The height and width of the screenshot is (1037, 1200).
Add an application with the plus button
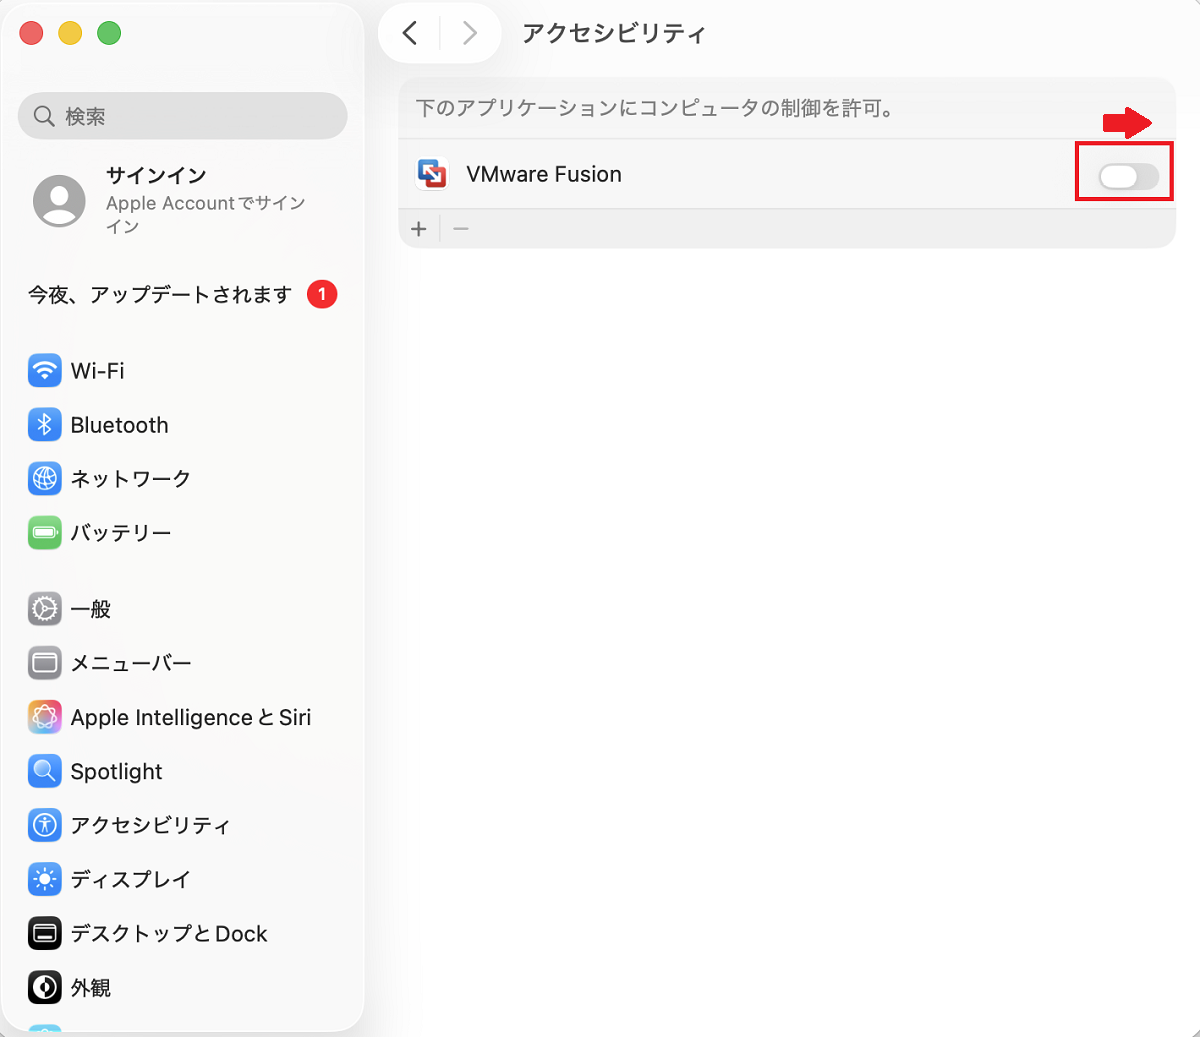coord(419,229)
